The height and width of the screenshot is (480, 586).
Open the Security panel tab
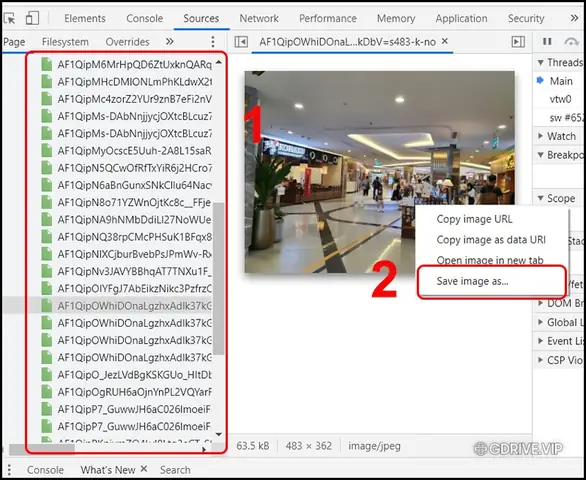526,18
